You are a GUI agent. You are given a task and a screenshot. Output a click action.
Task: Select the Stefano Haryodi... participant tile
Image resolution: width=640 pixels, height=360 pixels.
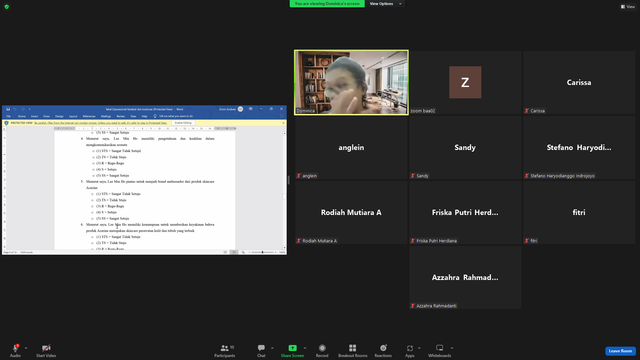(x=579, y=147)
